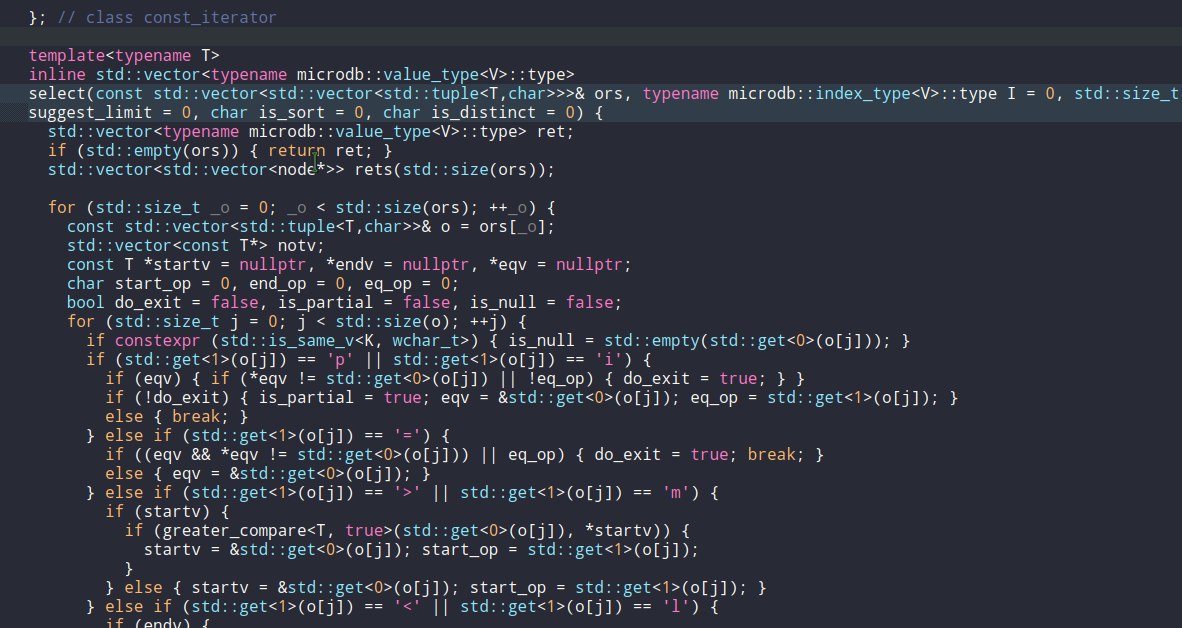Click the 'ret;' variable declaration line
The image size is (1182, 628).
pos(311,131)
